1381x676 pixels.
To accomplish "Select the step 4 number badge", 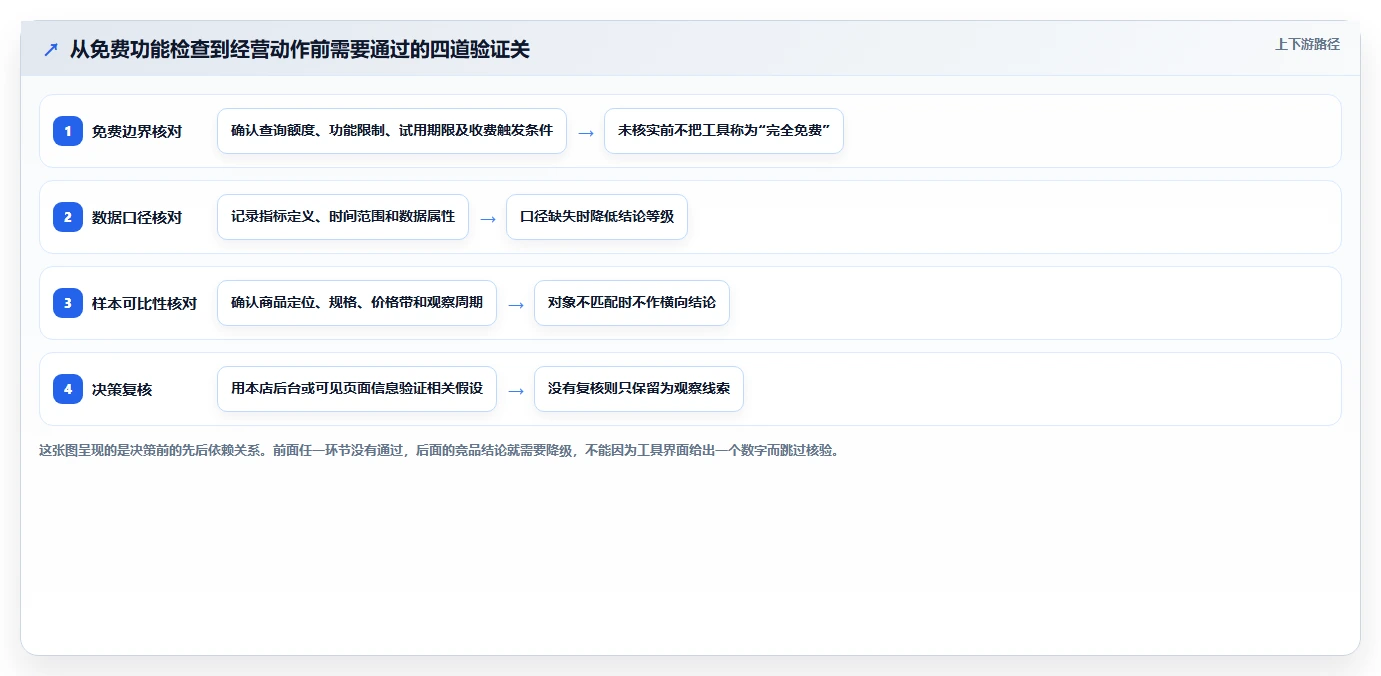I will pyautogui.click(x=68, y=389).
